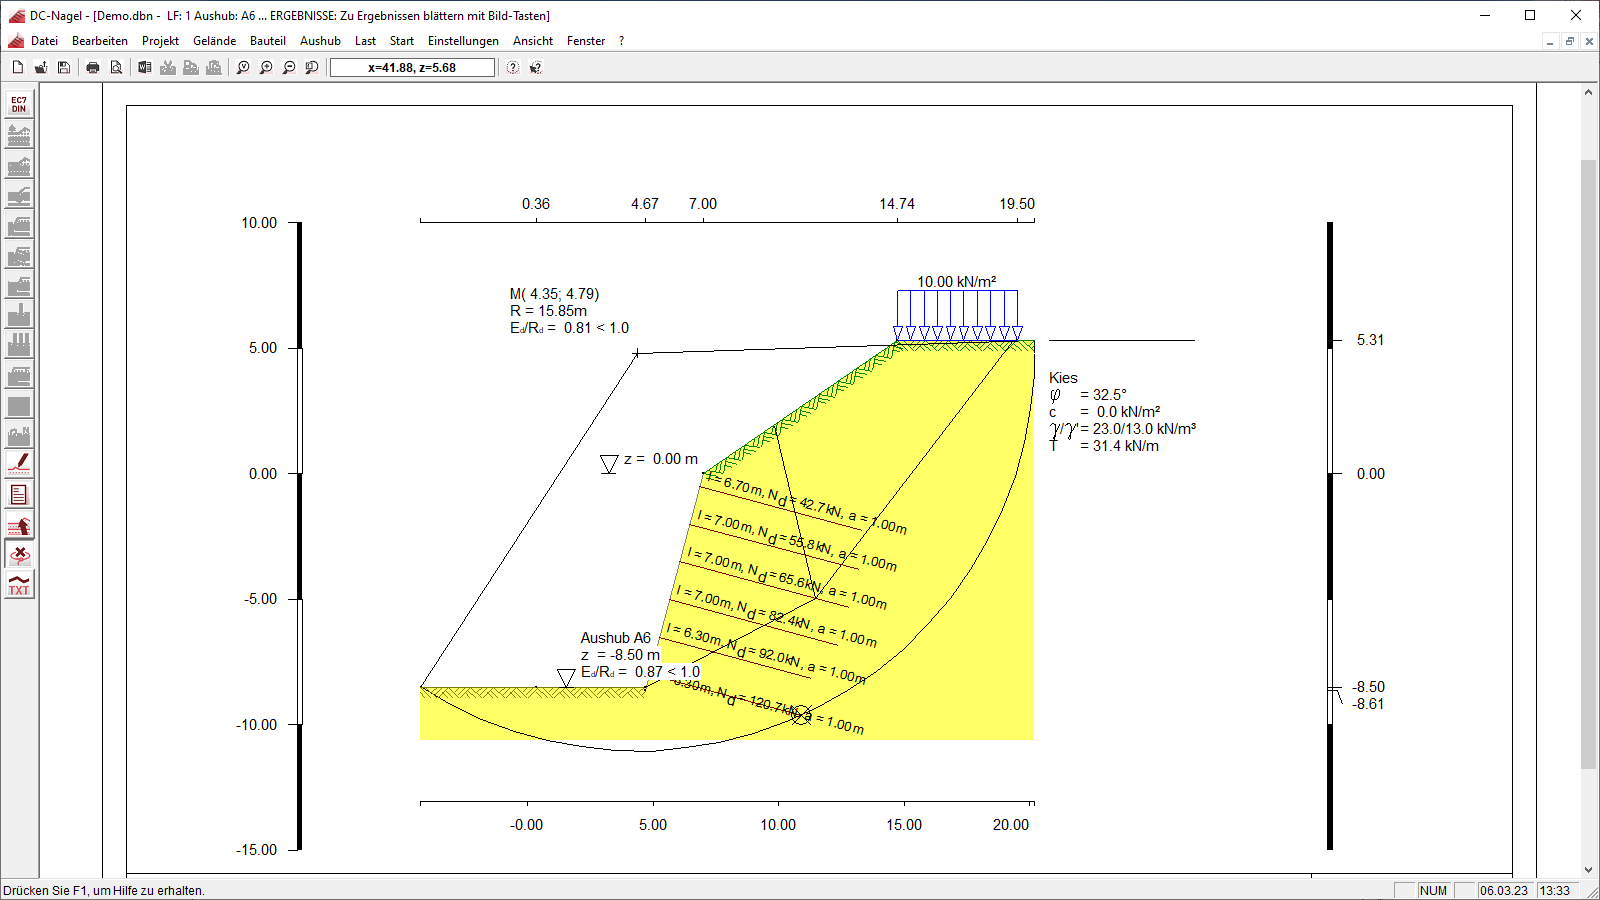The height and width of the screenshot is (900, 1600).
Task: Click the red document page sidebar icon
Action: pyautogui.click(x=19, y=495)
